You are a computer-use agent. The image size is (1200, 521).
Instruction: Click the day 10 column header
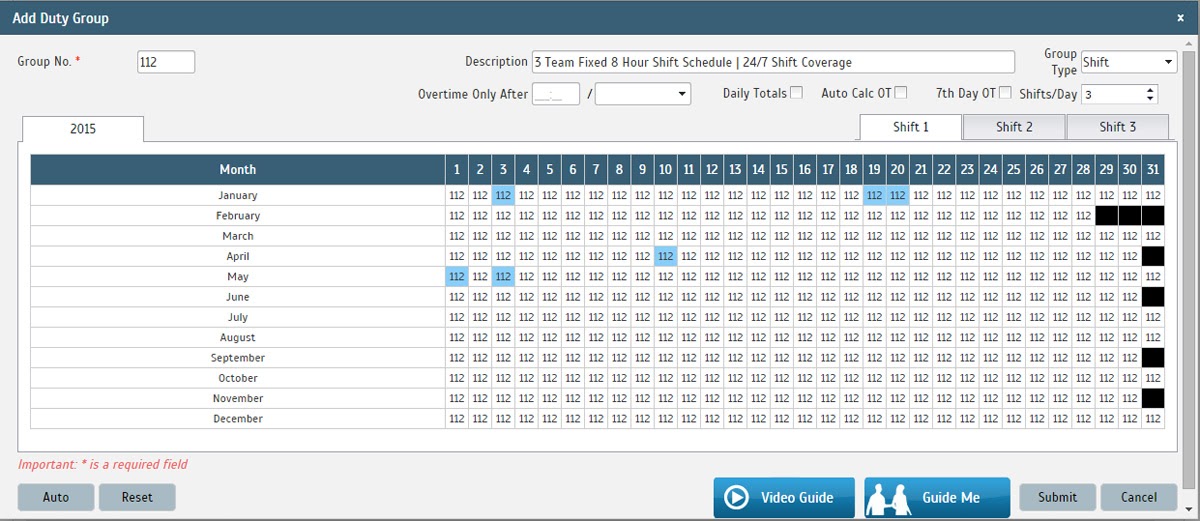665,170
